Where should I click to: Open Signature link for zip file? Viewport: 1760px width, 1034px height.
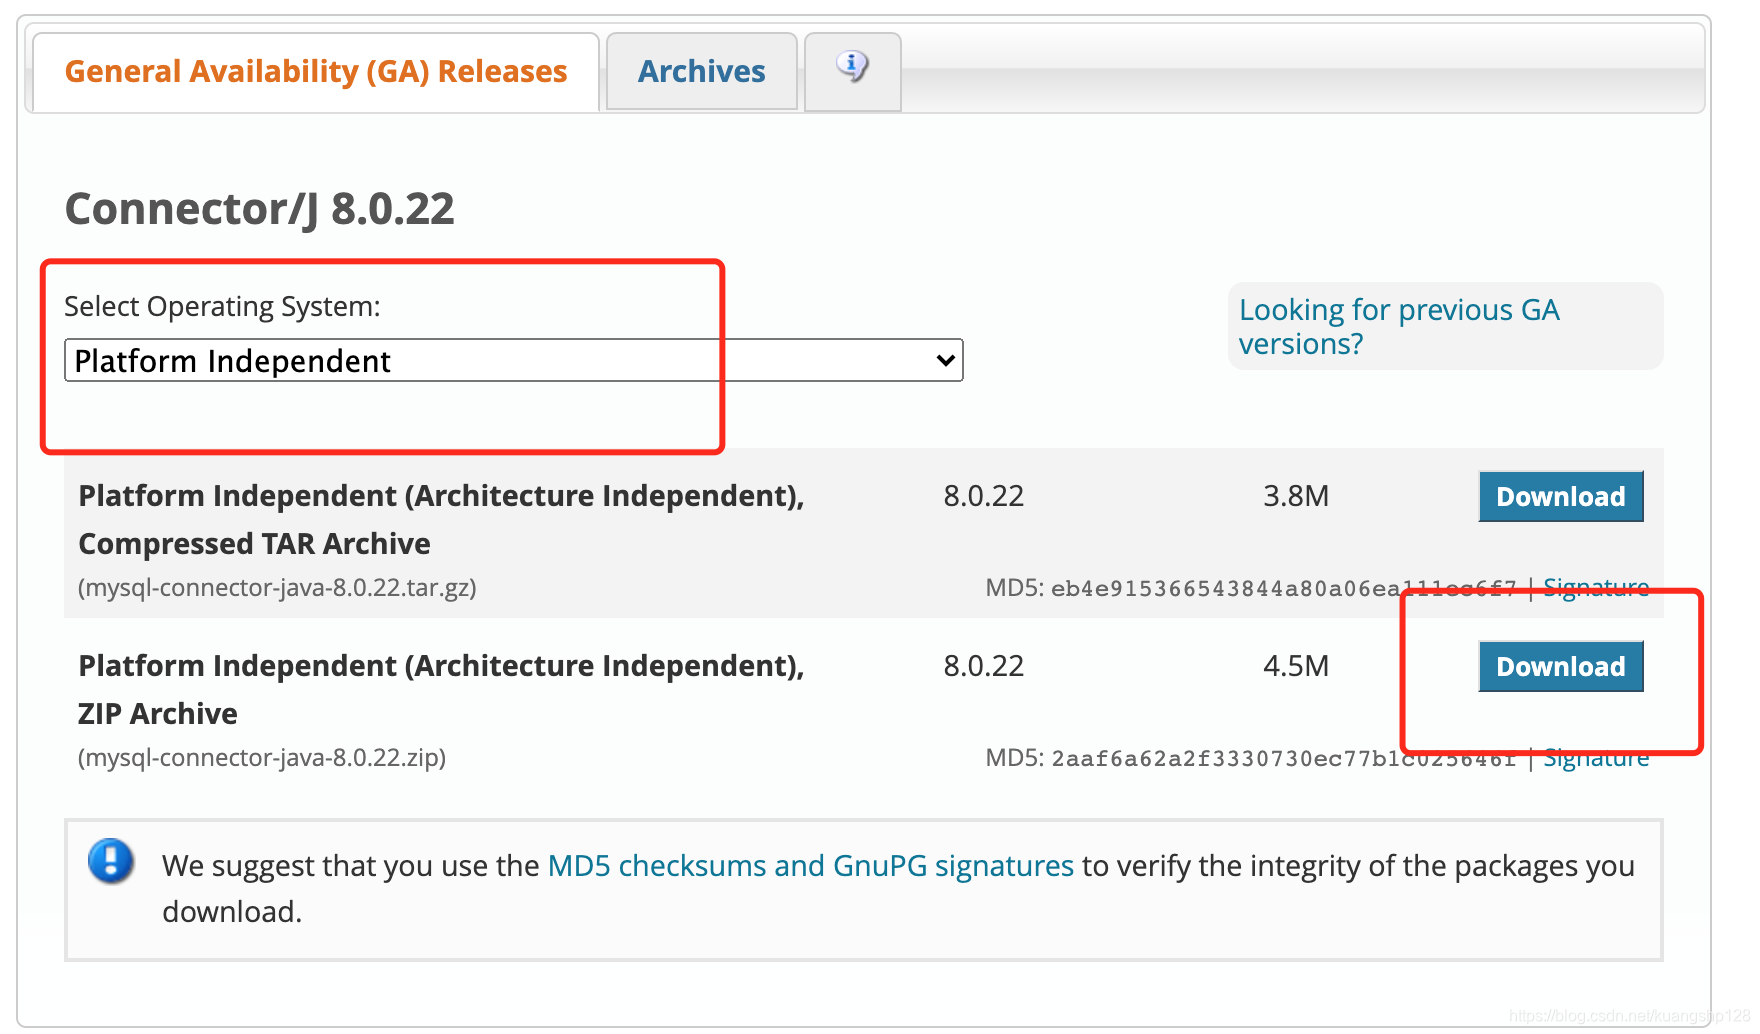pyautogui.click(x=1596, y=757)
